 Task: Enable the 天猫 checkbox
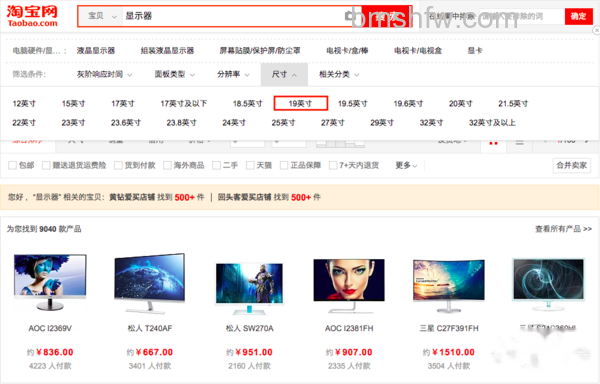[x=250, y=165]
